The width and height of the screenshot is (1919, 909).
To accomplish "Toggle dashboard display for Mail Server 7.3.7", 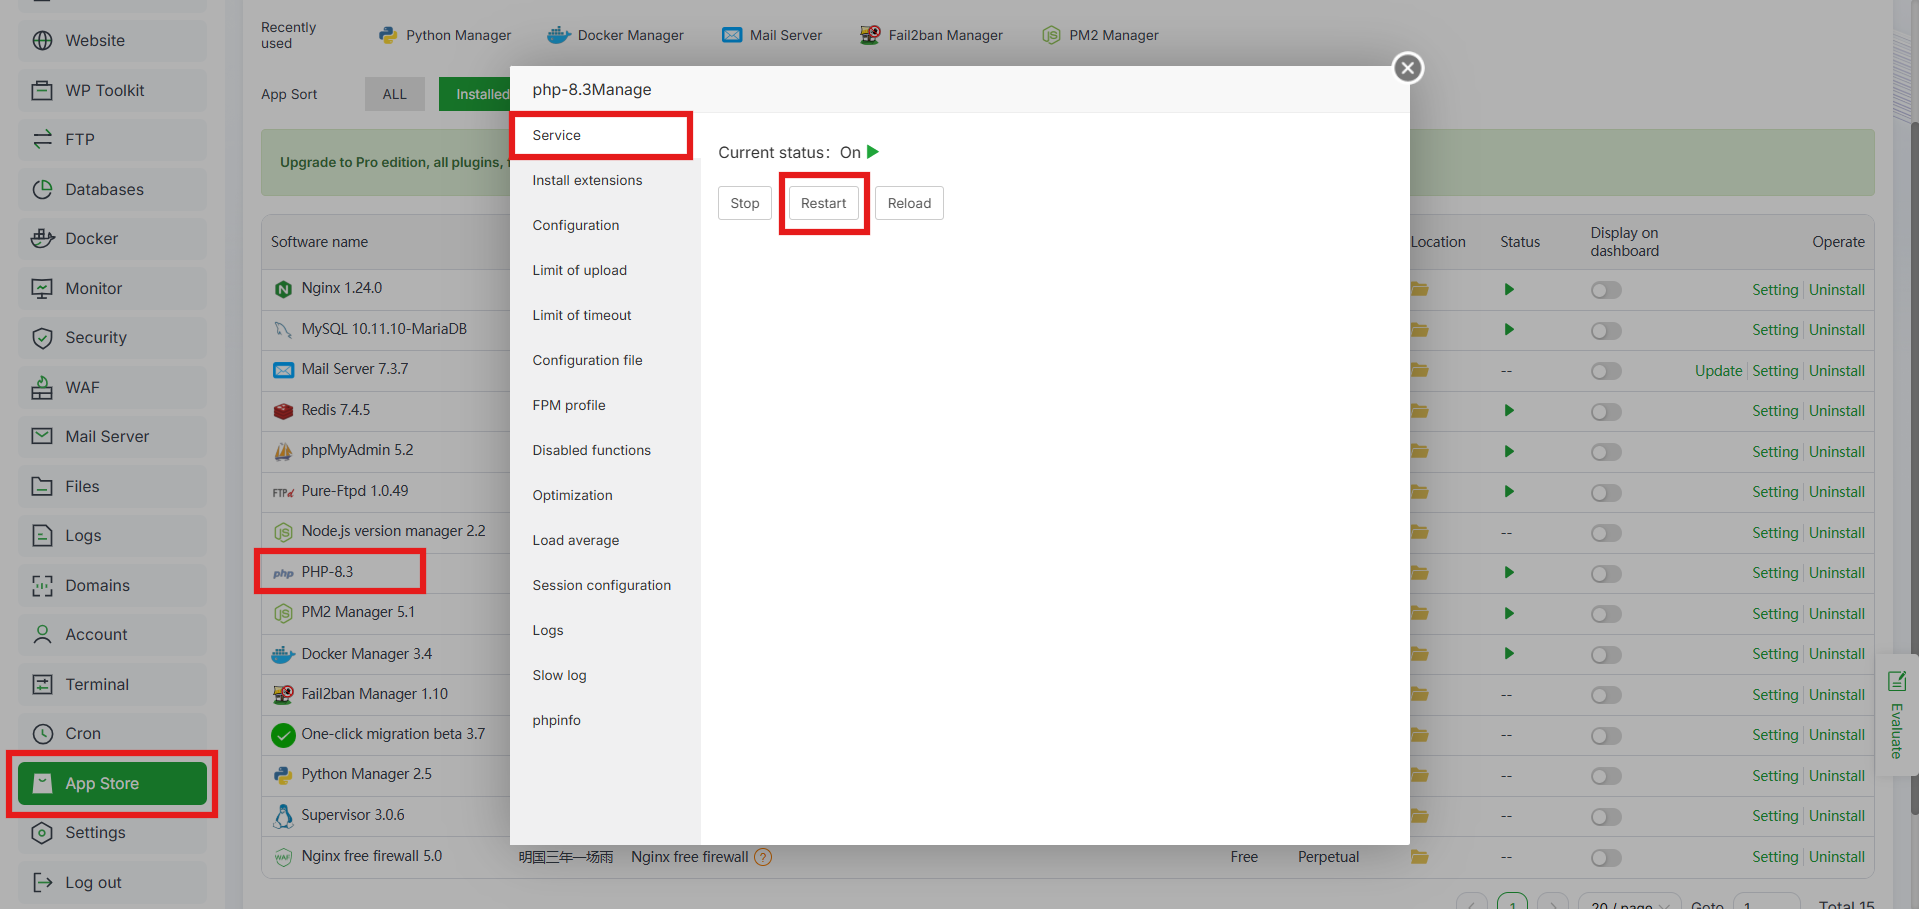I will coord(1606,372).
